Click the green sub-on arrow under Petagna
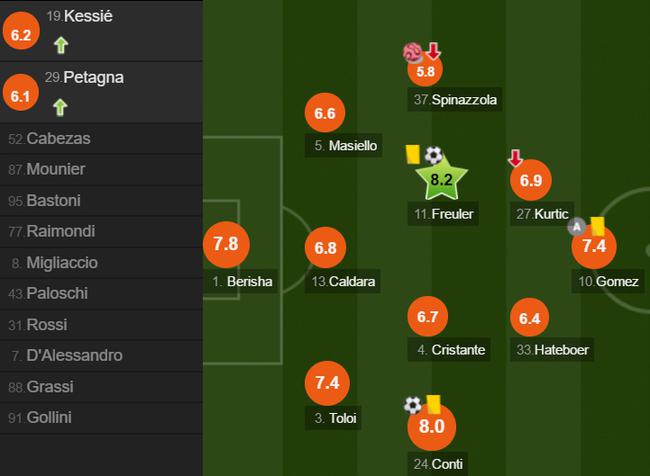Screen dimensions: 650x476 click(60, 107)
